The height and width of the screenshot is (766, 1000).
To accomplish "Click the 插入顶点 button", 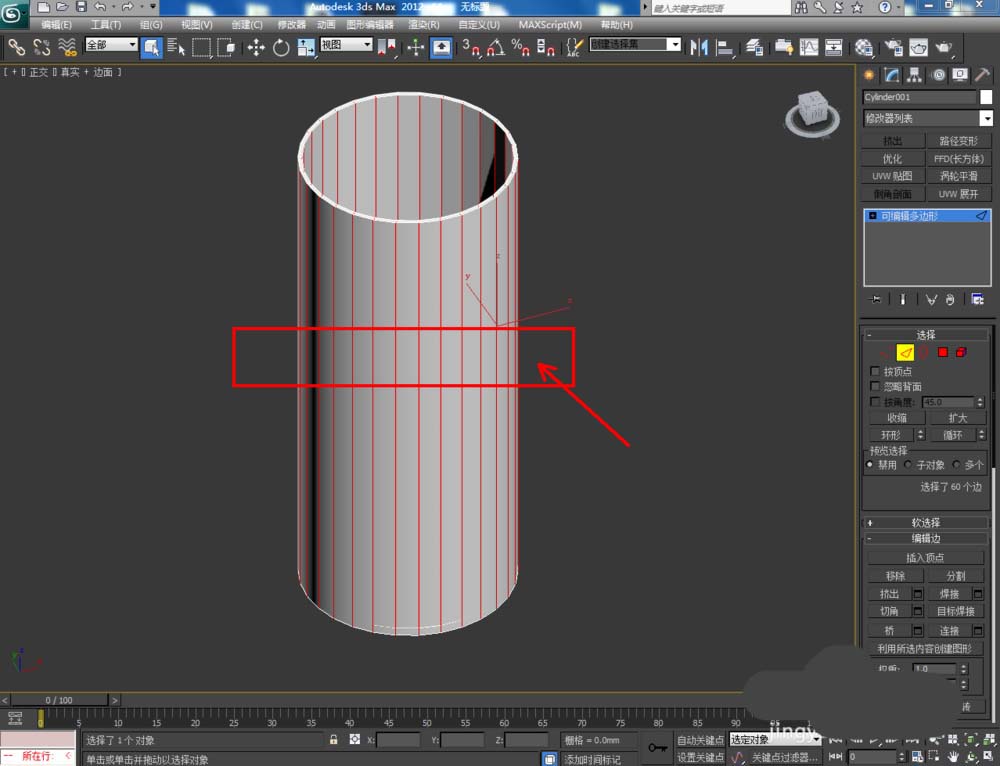I will pyautogui.click(x=925, y=557).
